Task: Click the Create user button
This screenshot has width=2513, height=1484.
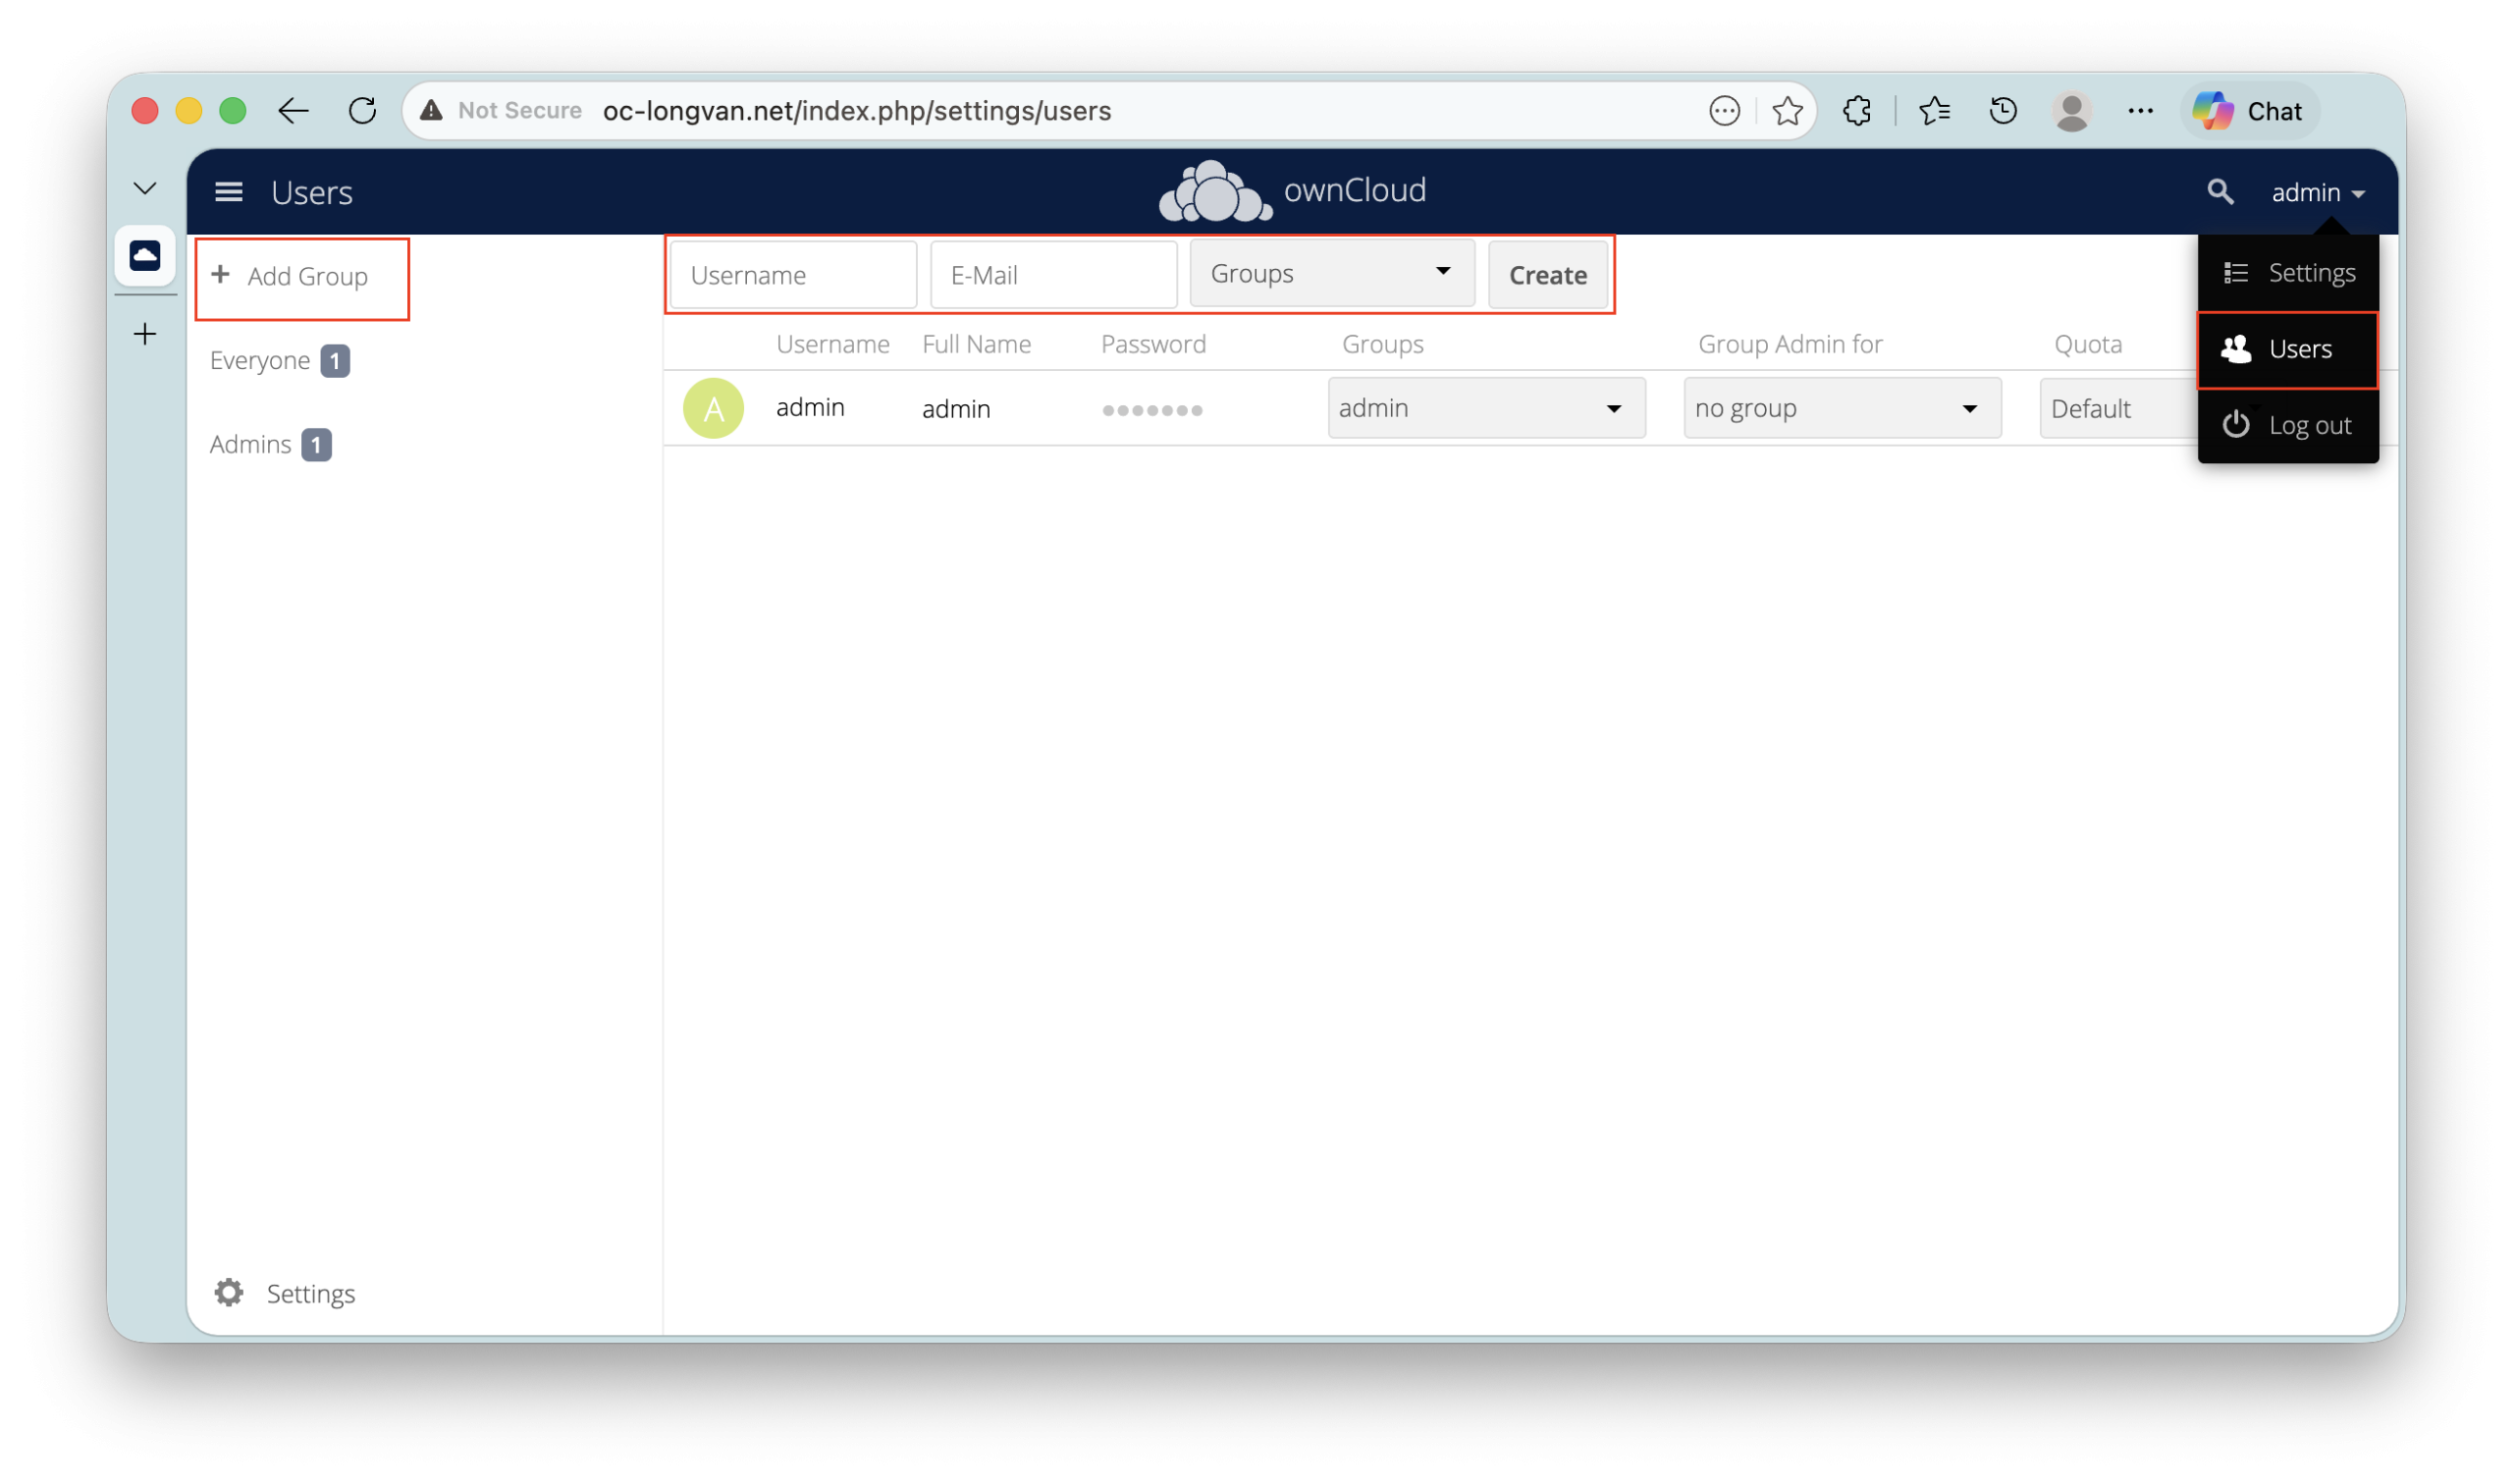Action: coord(1547,275)
